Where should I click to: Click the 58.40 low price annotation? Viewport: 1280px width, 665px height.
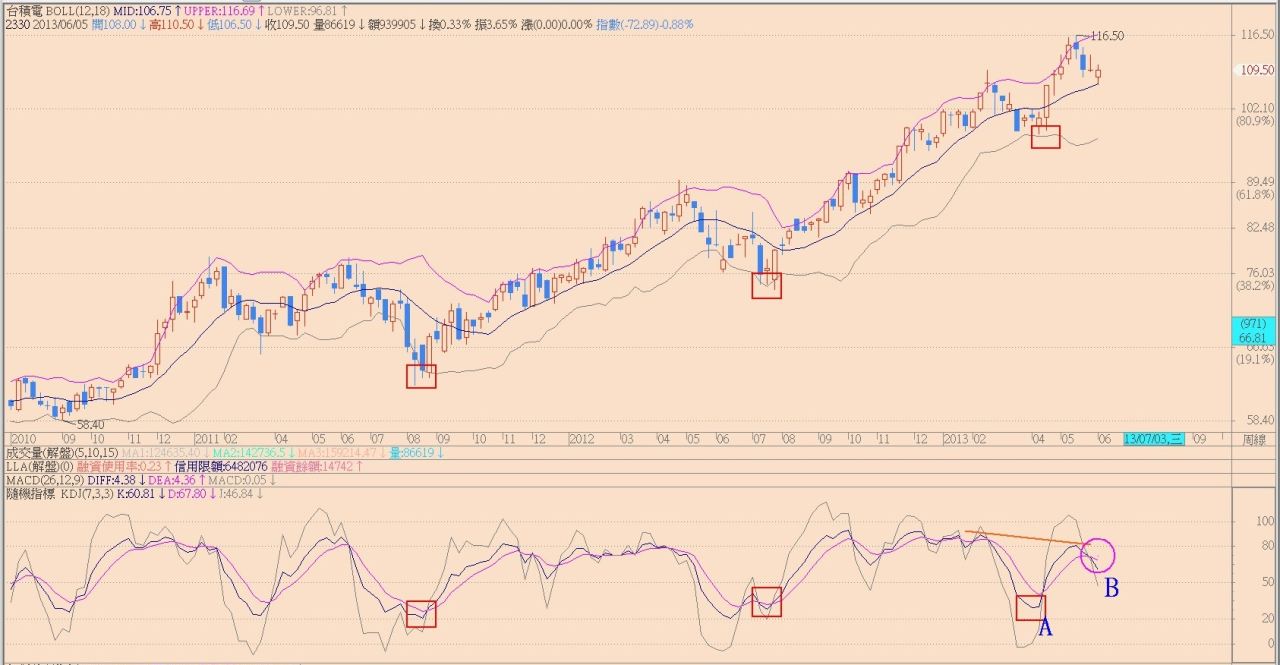coord(91,424)
